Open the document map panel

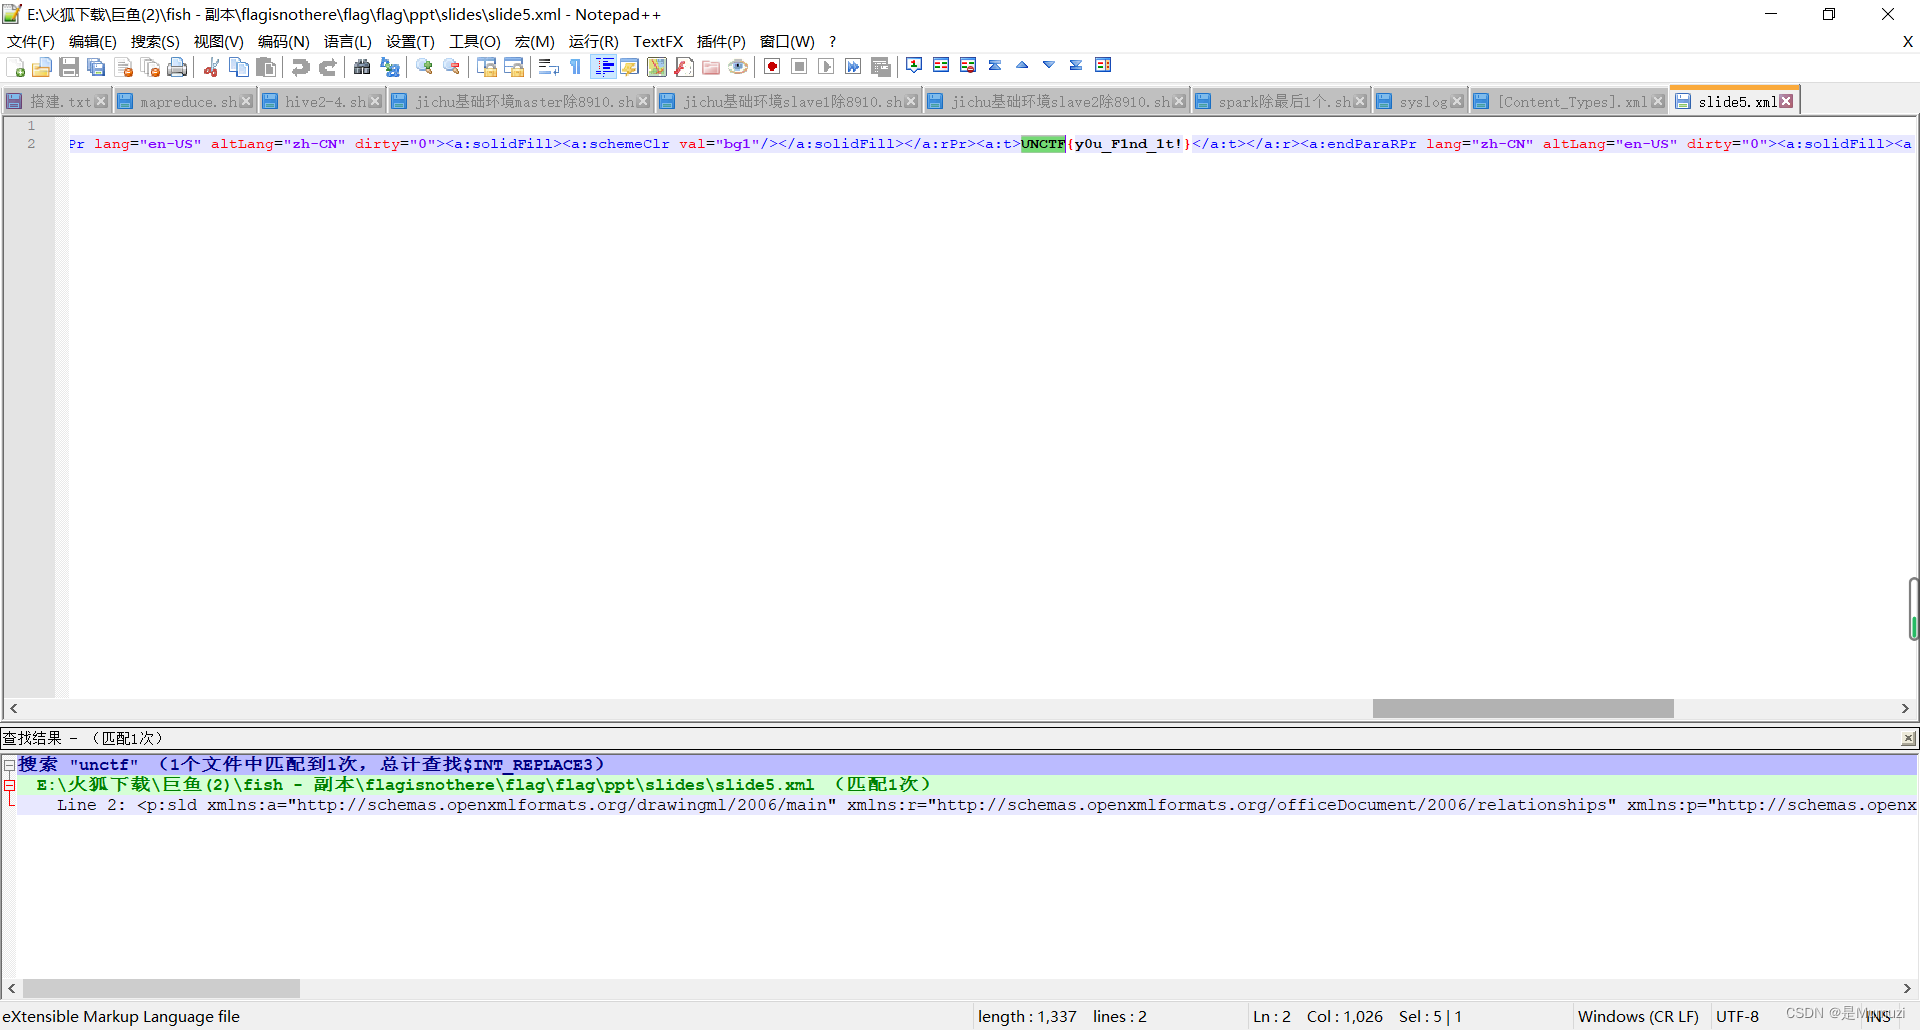[657, 67]
